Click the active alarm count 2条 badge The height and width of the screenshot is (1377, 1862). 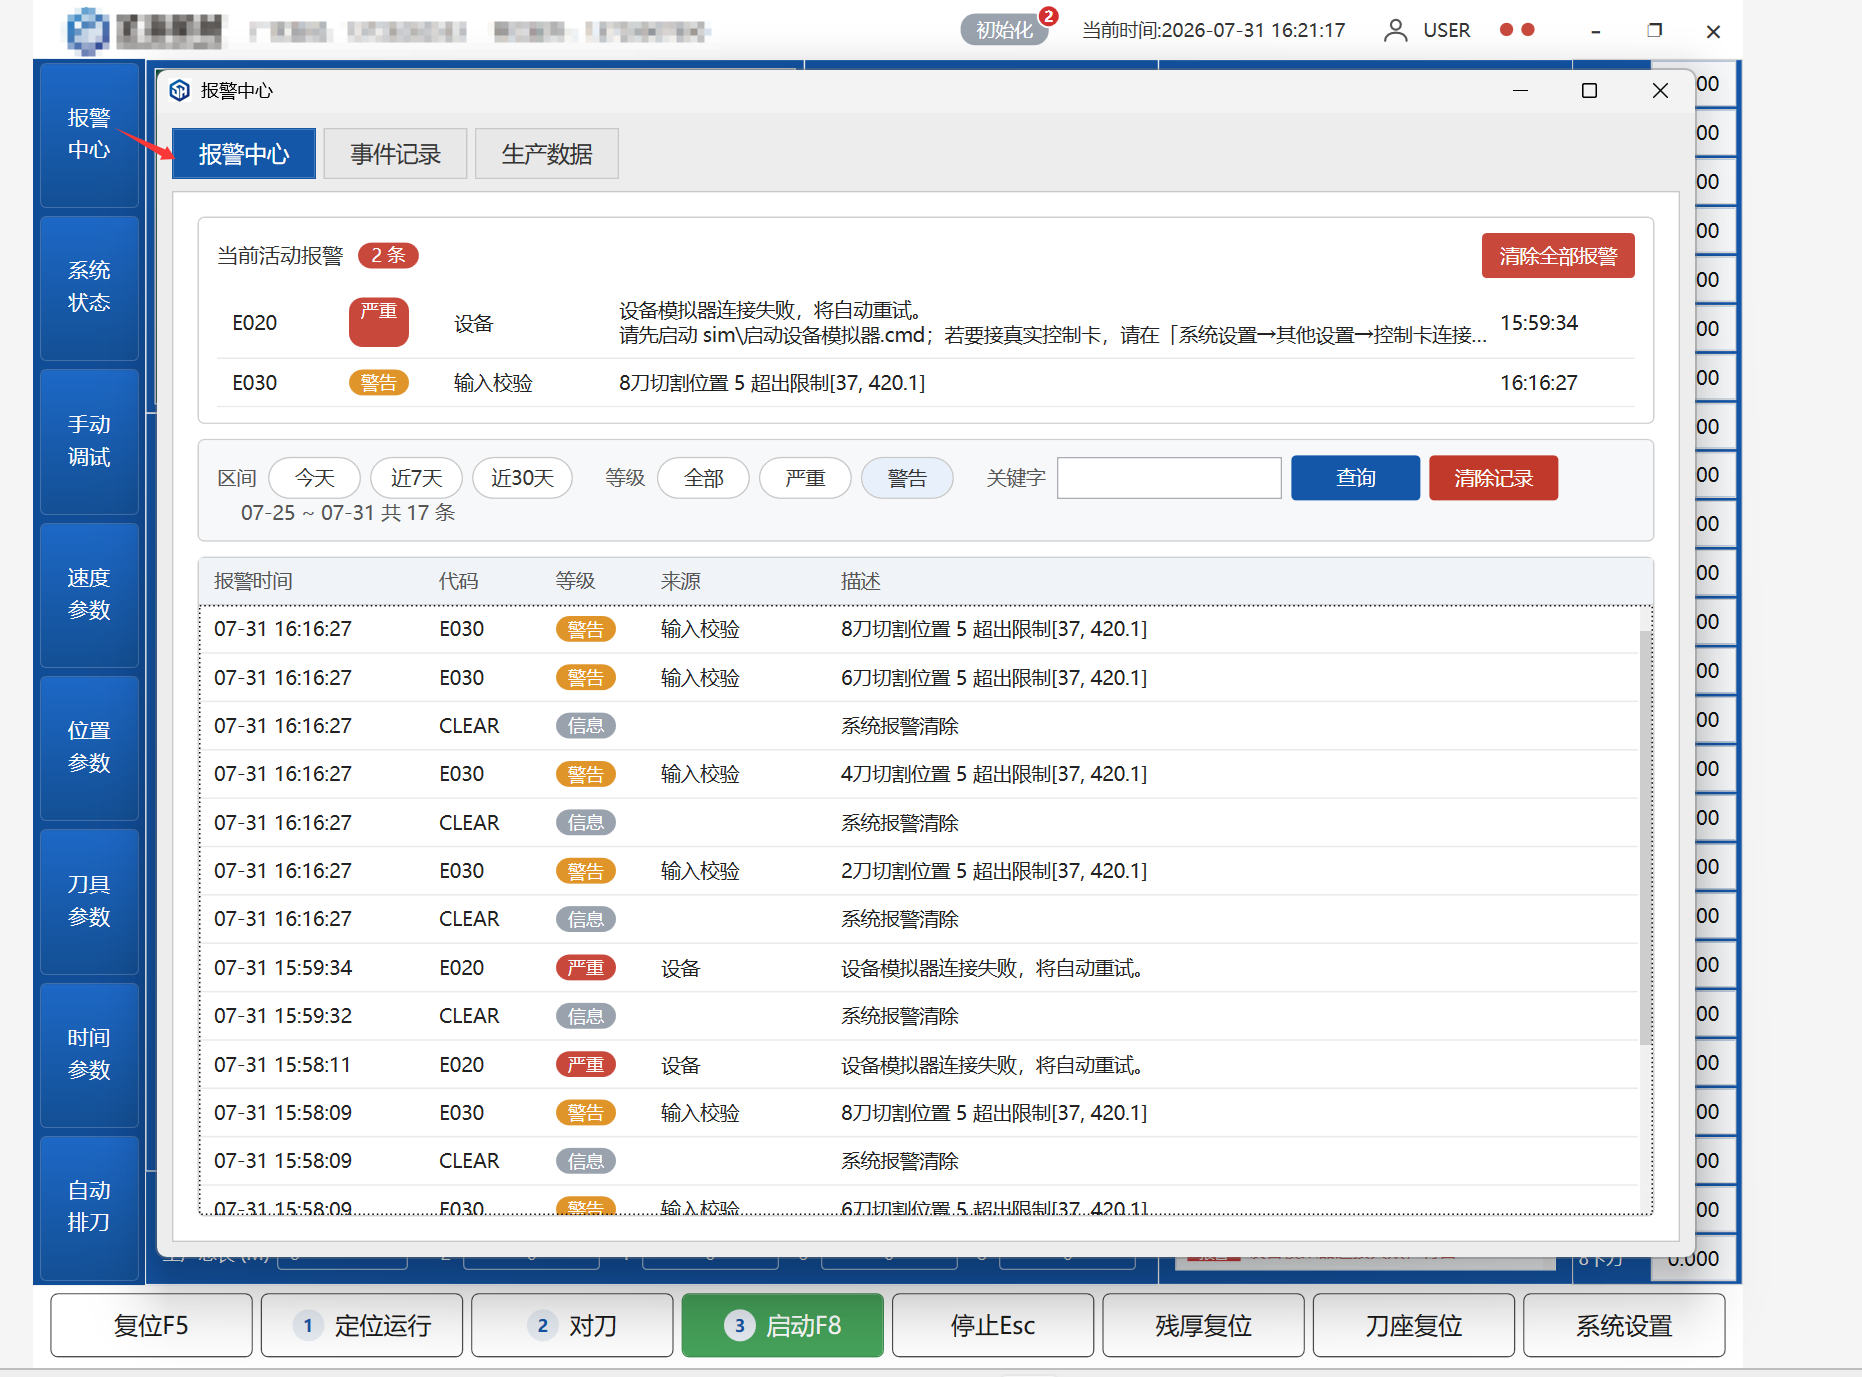point(388,255)
